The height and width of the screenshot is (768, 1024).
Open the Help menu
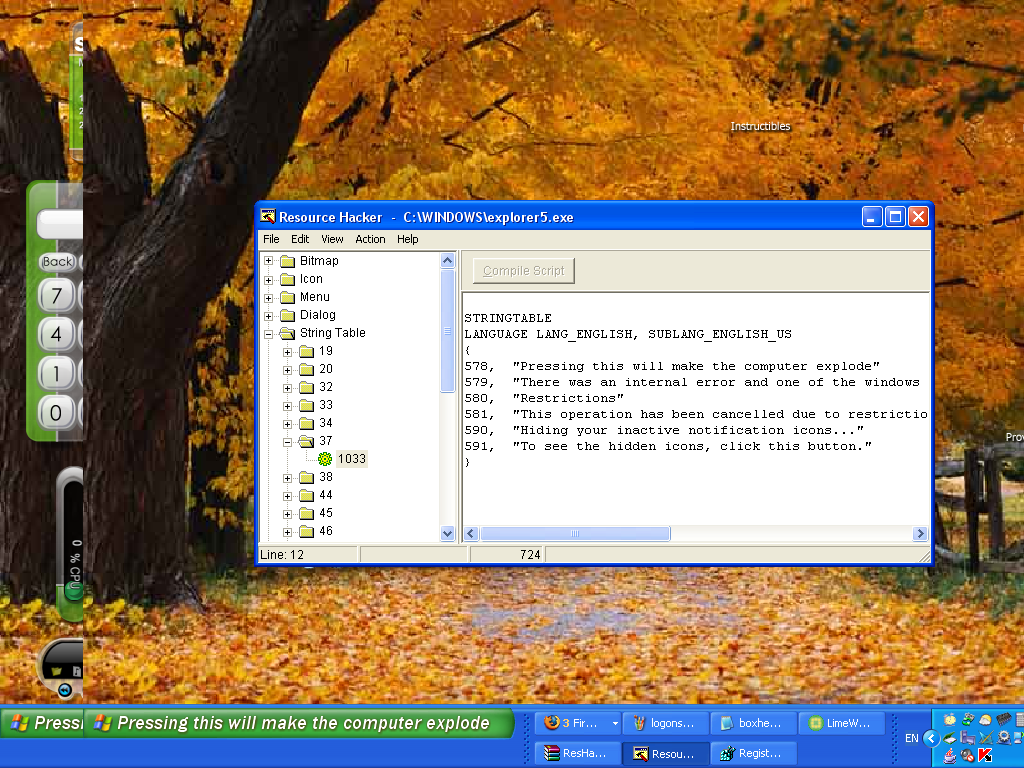408,239
